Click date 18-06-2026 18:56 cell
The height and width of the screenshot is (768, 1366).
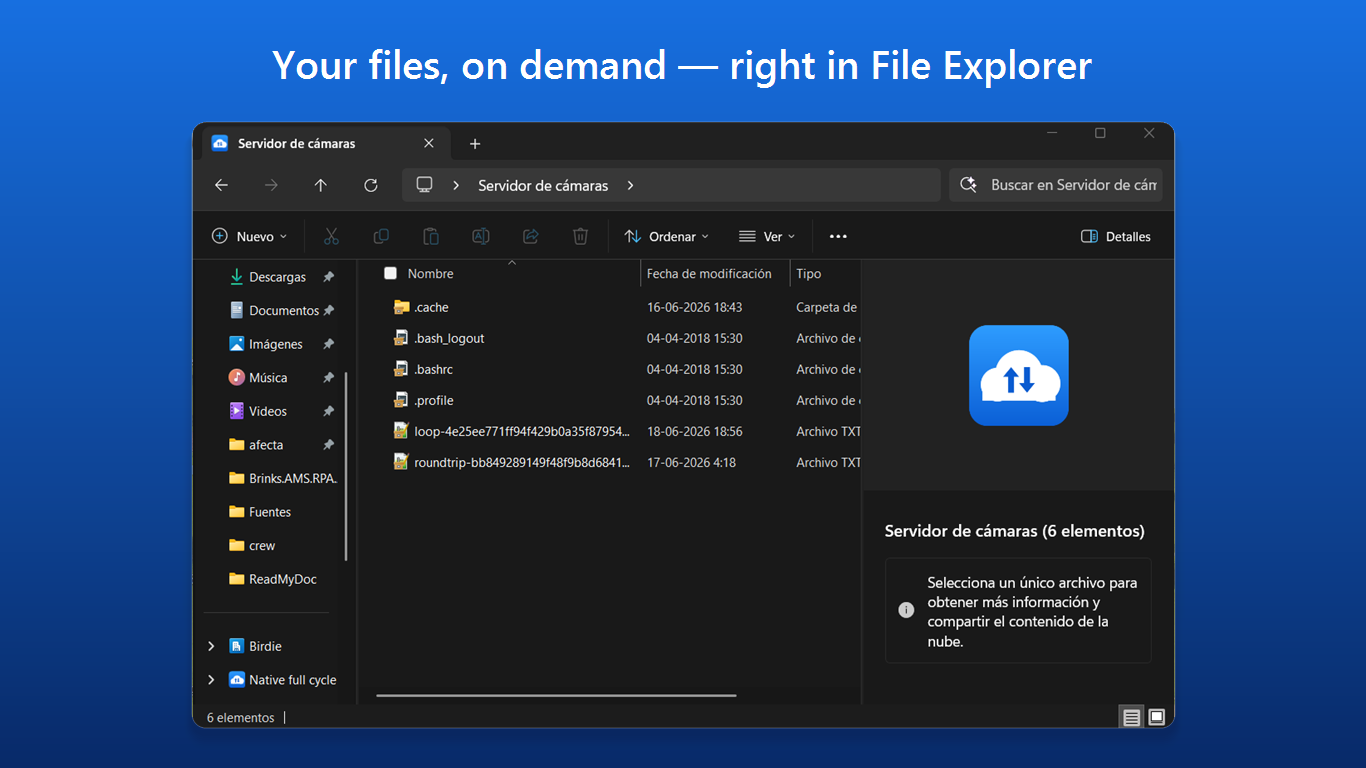pos(695,431)
